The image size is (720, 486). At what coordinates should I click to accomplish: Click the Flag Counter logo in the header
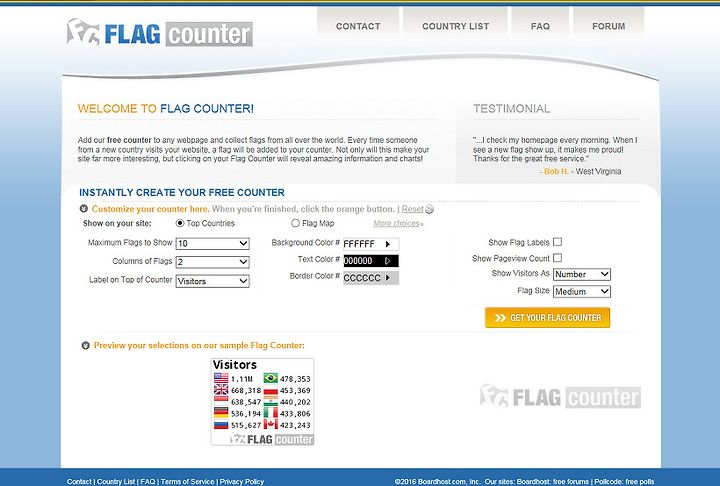[x=159, y=33]
